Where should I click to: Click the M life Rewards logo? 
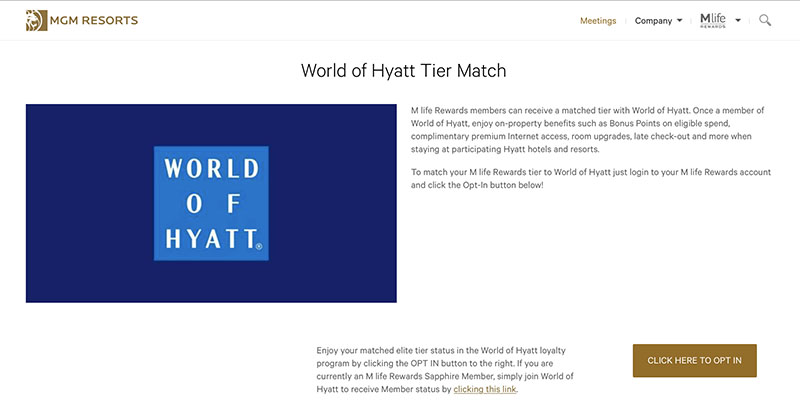(x=713, y=20)
